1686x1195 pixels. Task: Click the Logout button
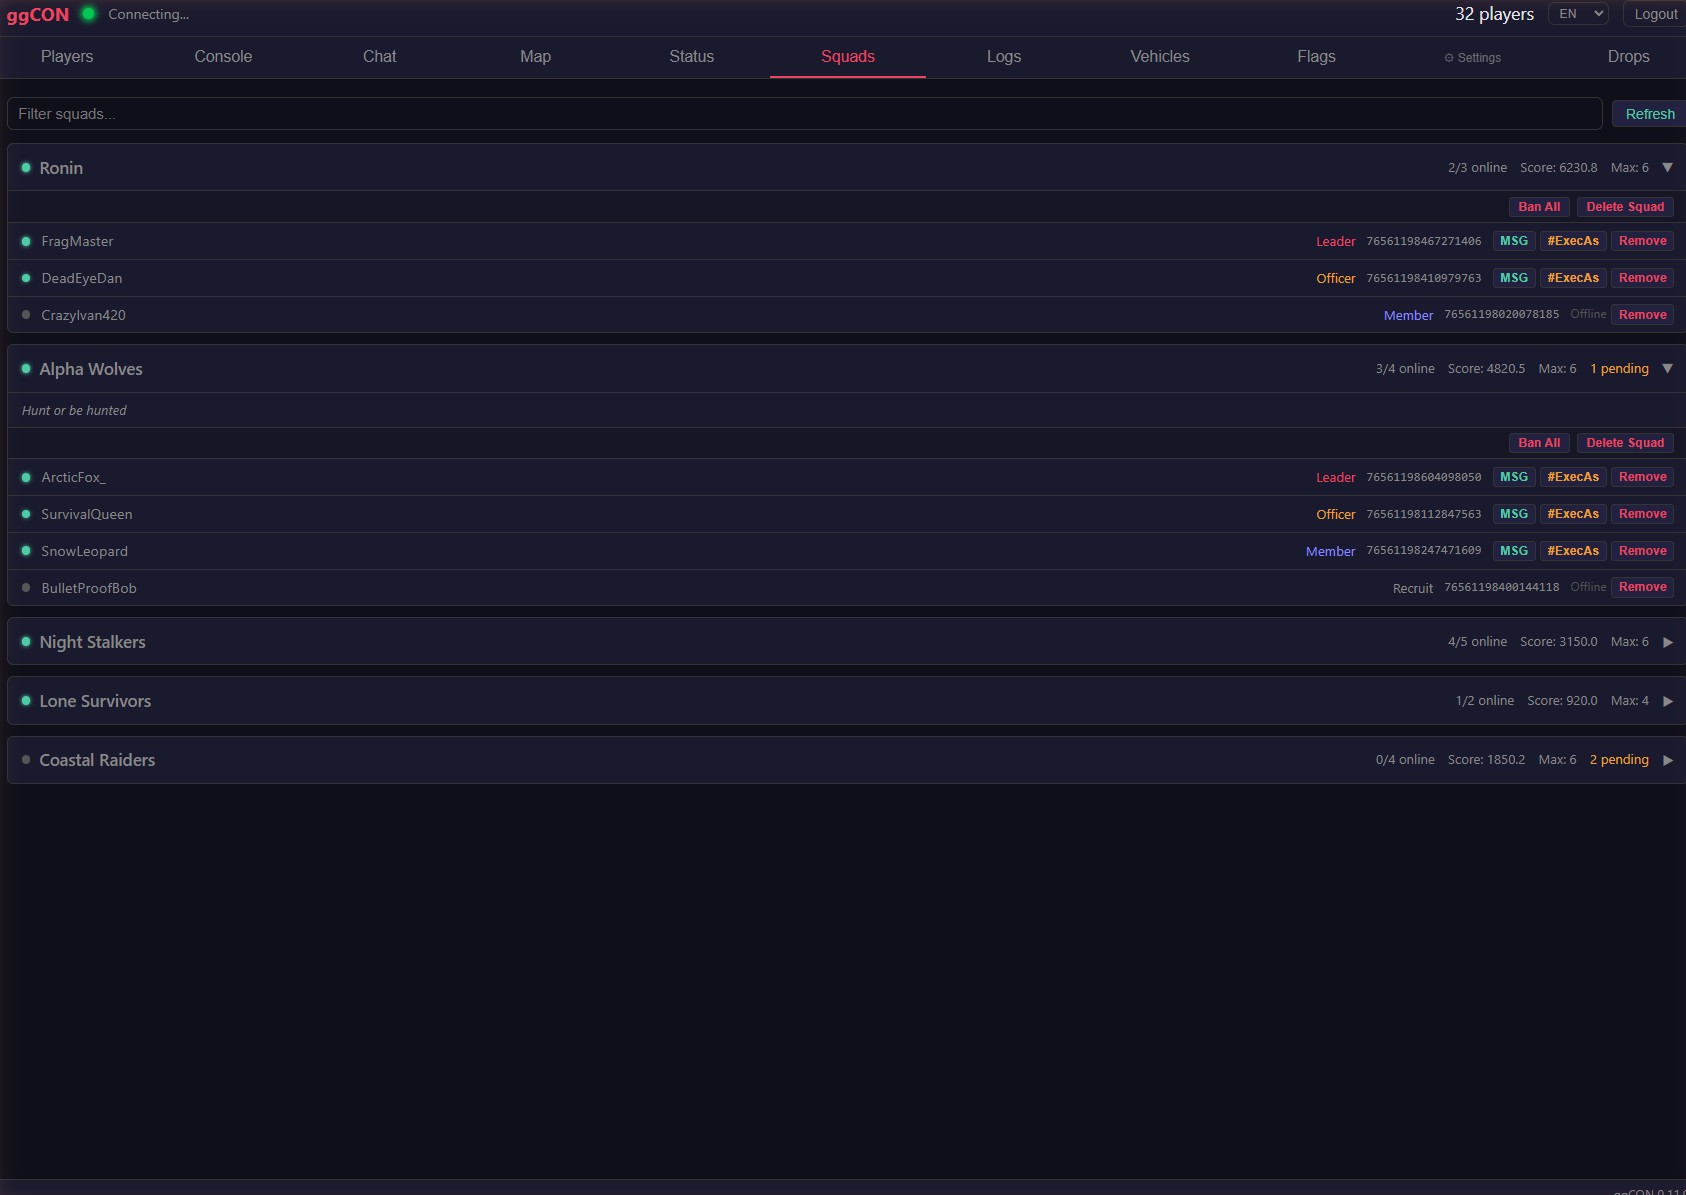point(1655,14)
